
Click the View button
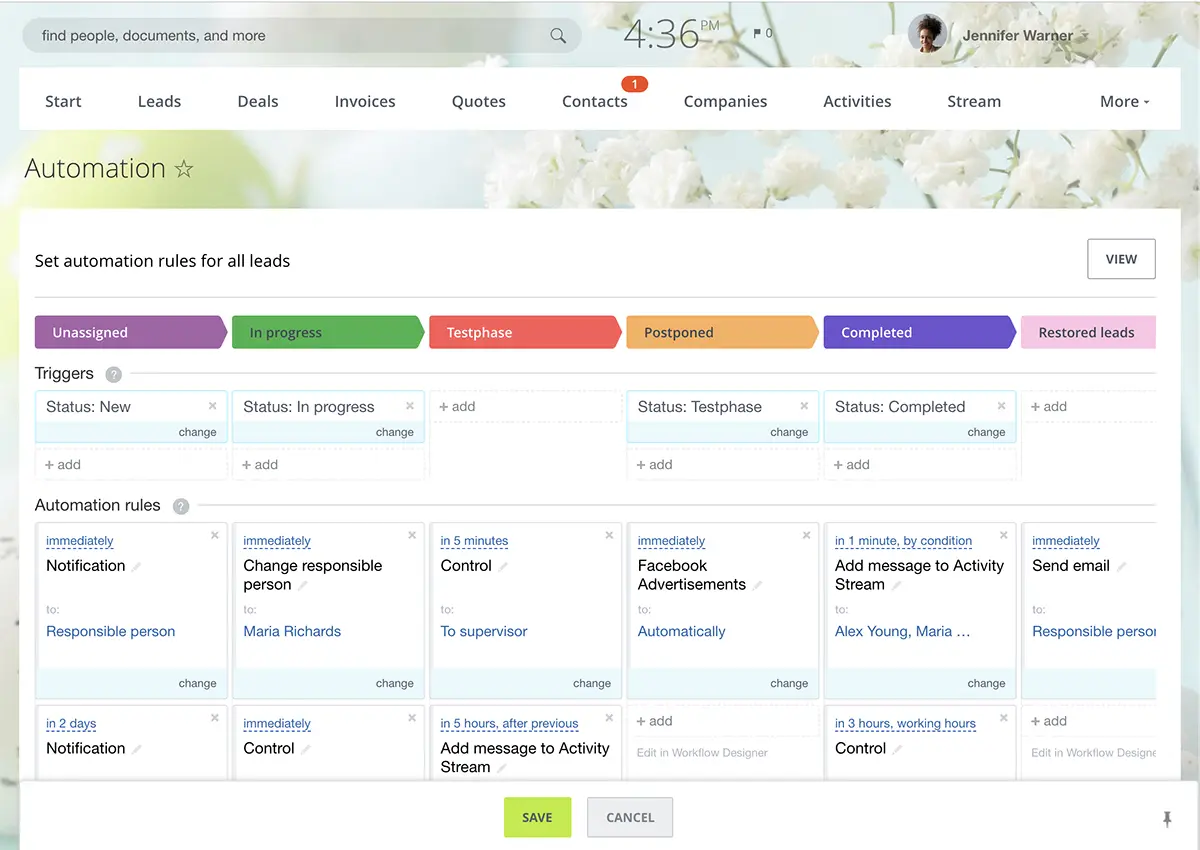[x=1120, y=259]
